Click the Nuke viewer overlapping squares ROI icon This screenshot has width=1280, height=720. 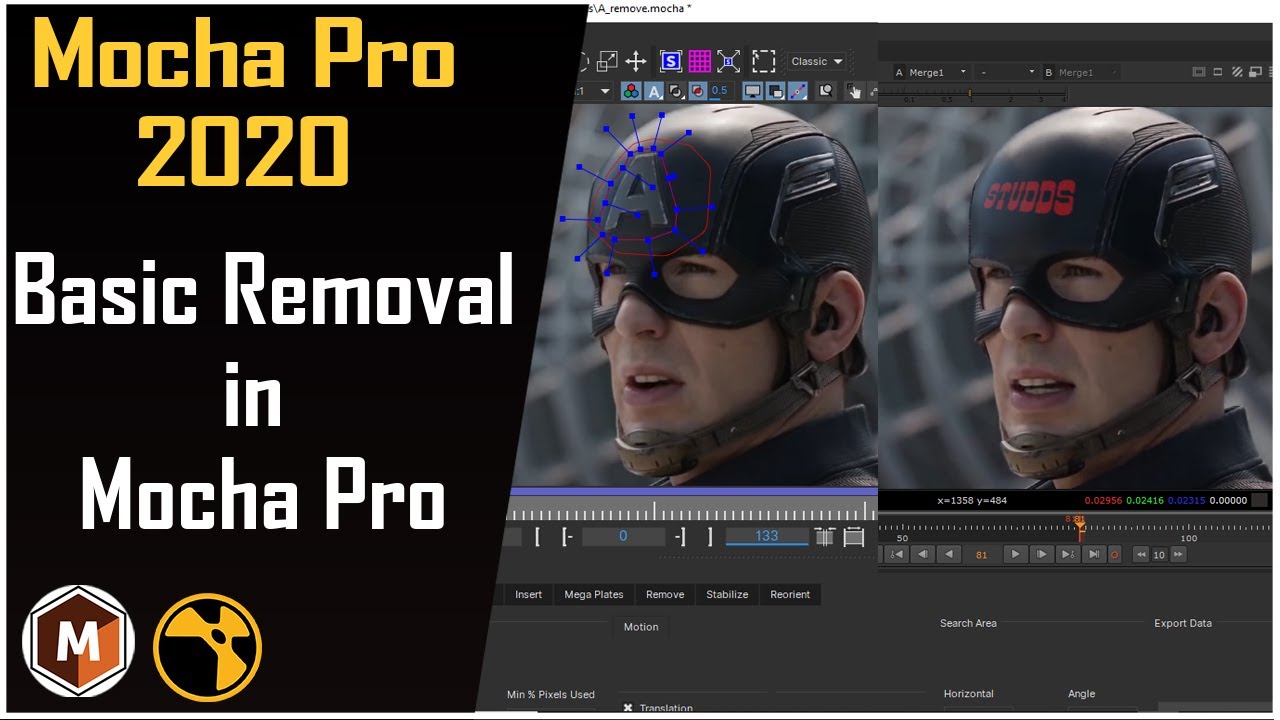(x=1255, y=72)
